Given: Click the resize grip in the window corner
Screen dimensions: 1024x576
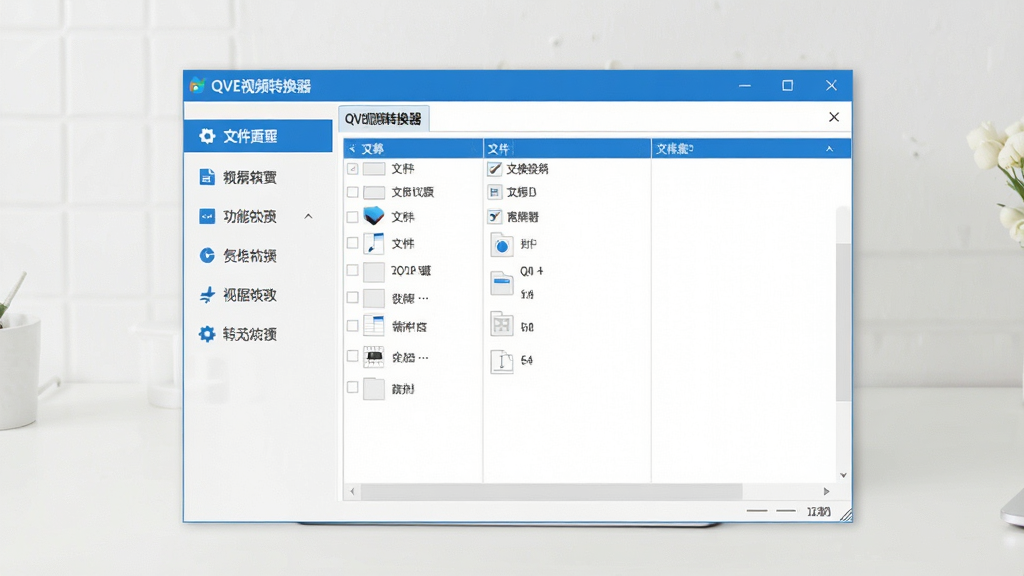Looking at the screenshot, I should pyautogui.click(x=846, y=515).
